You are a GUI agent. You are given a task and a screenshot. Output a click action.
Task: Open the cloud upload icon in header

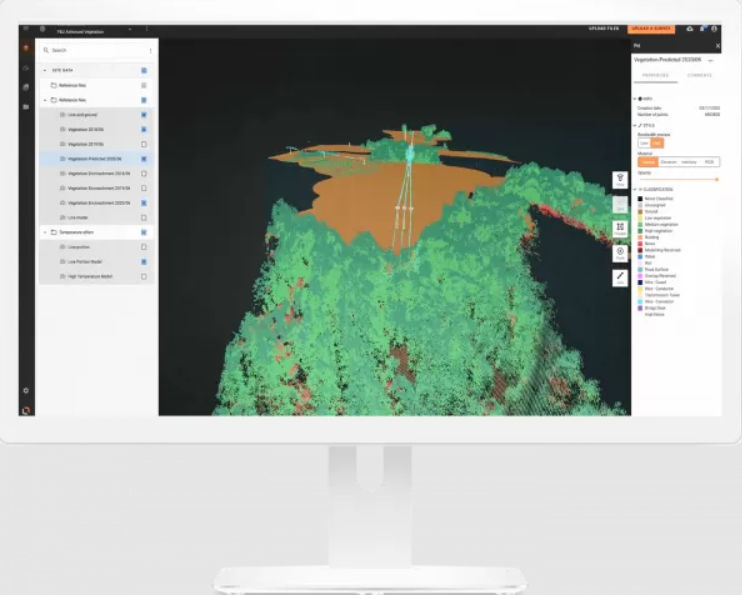[690, 29]
